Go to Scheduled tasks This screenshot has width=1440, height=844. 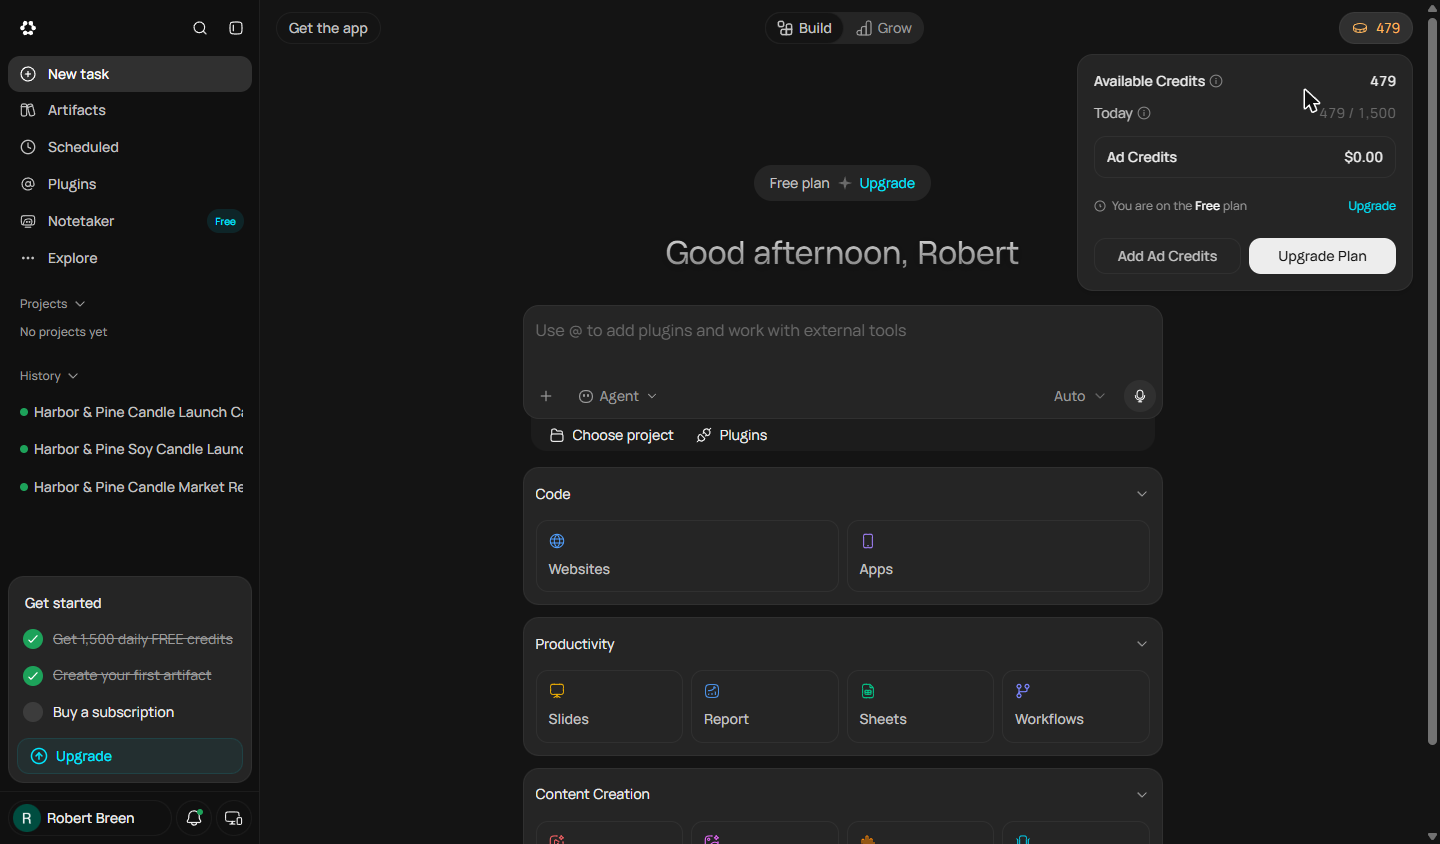click(x=130, y=147)
